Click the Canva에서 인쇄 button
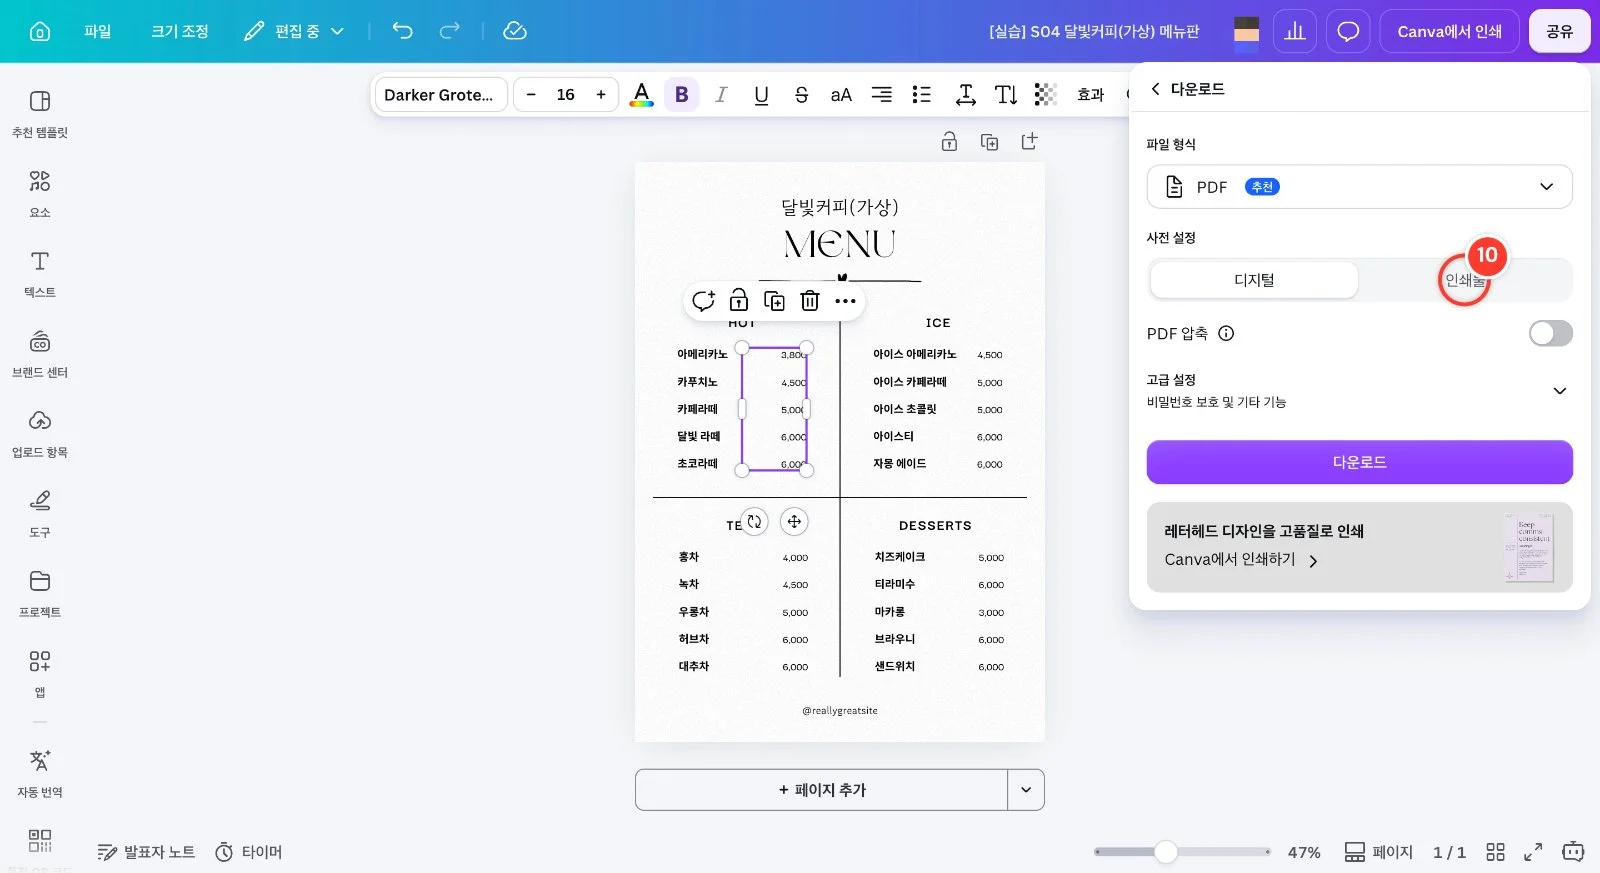 [x=1449, y=31]
